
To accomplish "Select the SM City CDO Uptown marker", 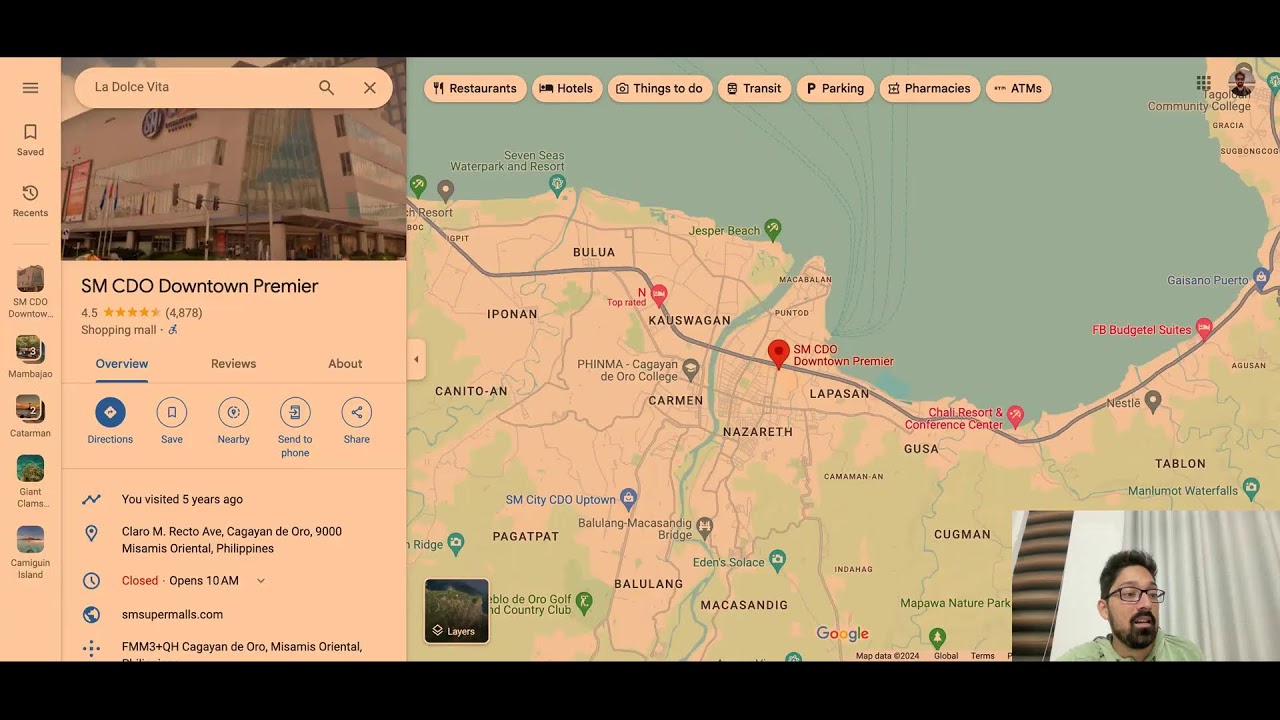I will point(628,497).
